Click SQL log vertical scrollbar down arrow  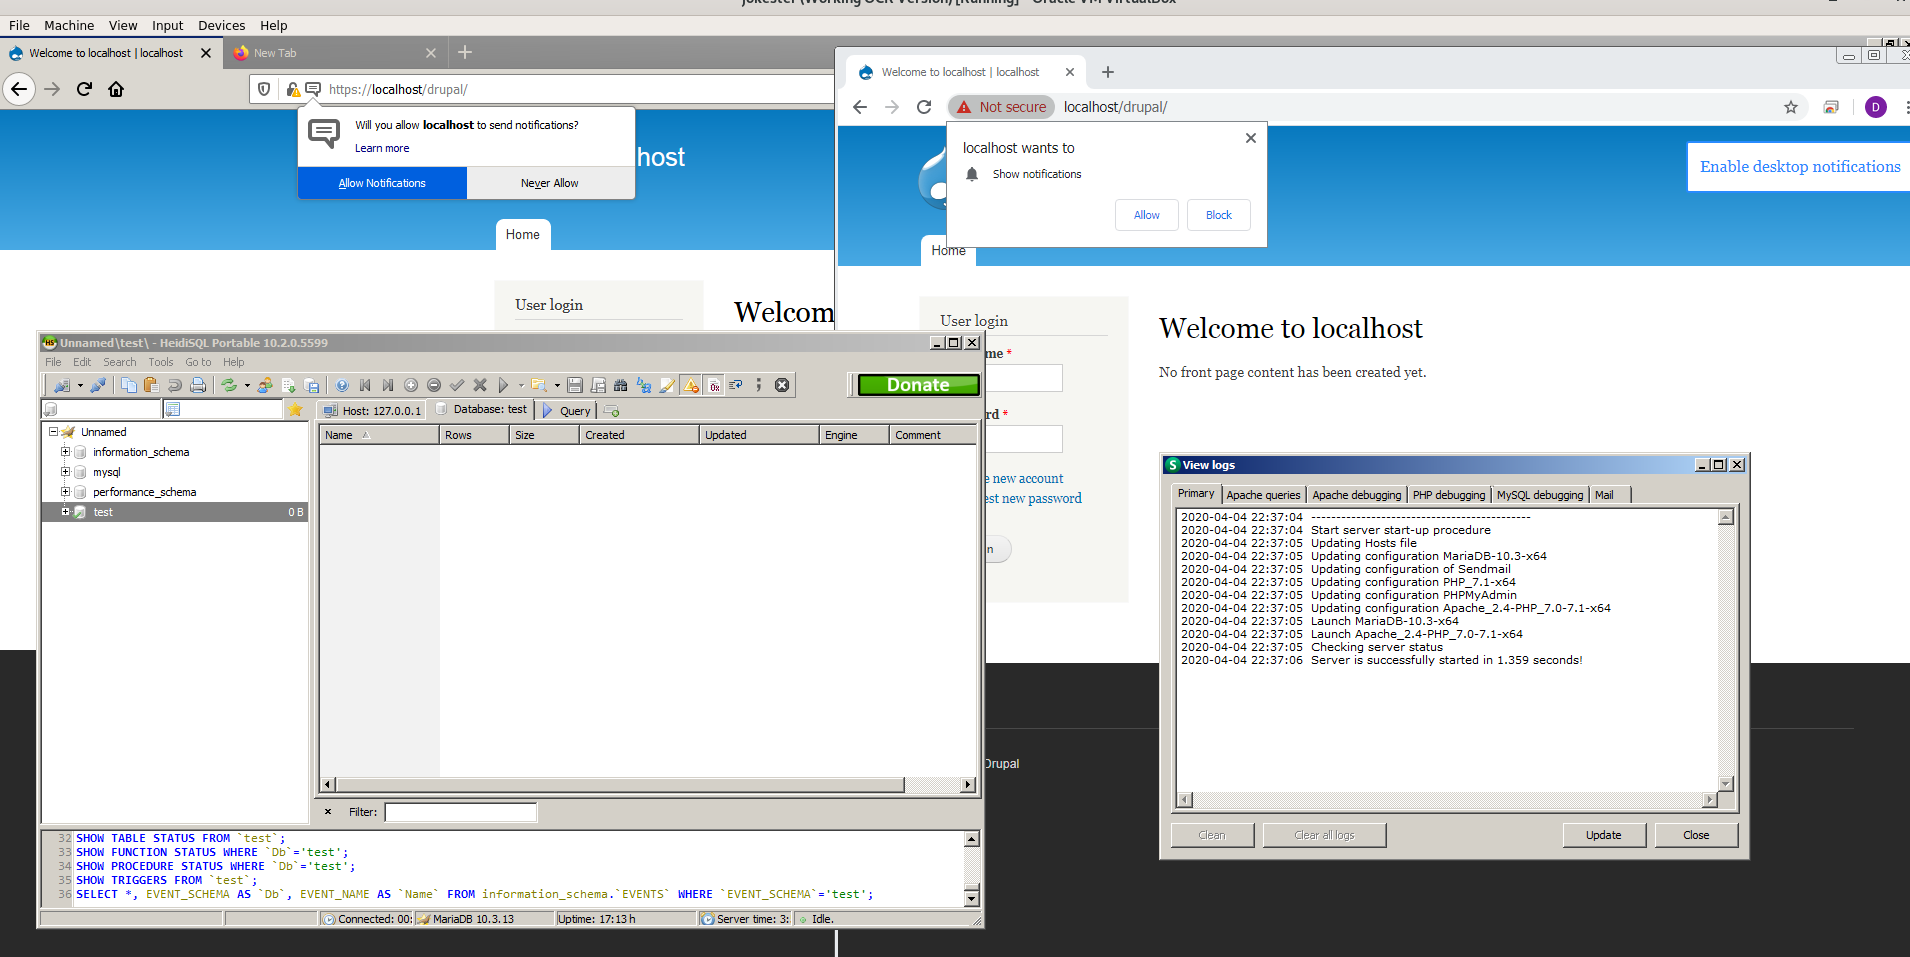pyautogui.click(x=971, y=898)
